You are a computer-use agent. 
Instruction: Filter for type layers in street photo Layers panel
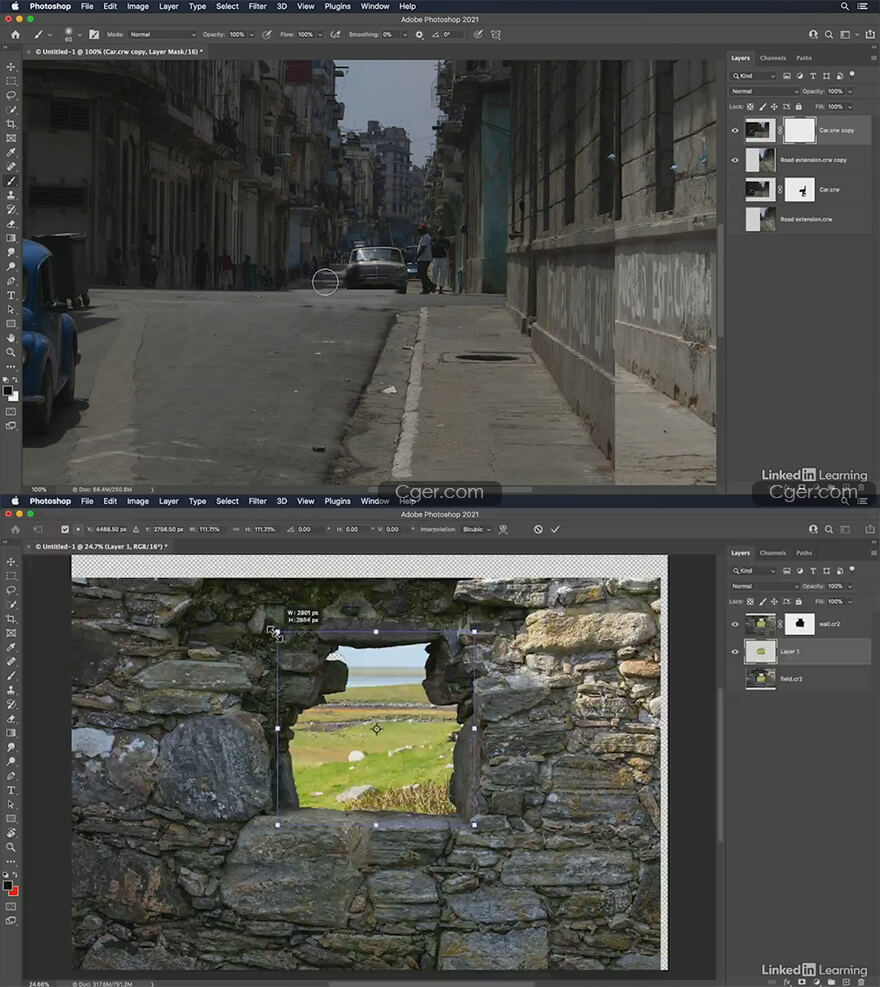[813, 76]
